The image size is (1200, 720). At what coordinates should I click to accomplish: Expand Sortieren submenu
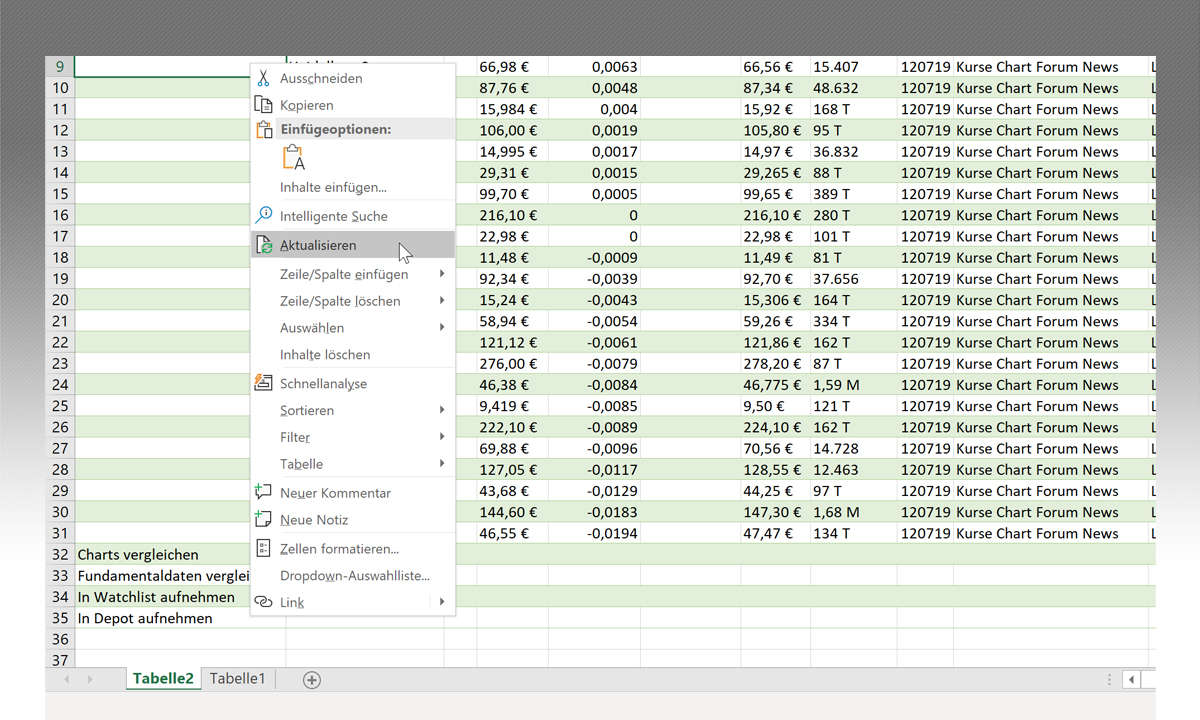tap(353, 410)
